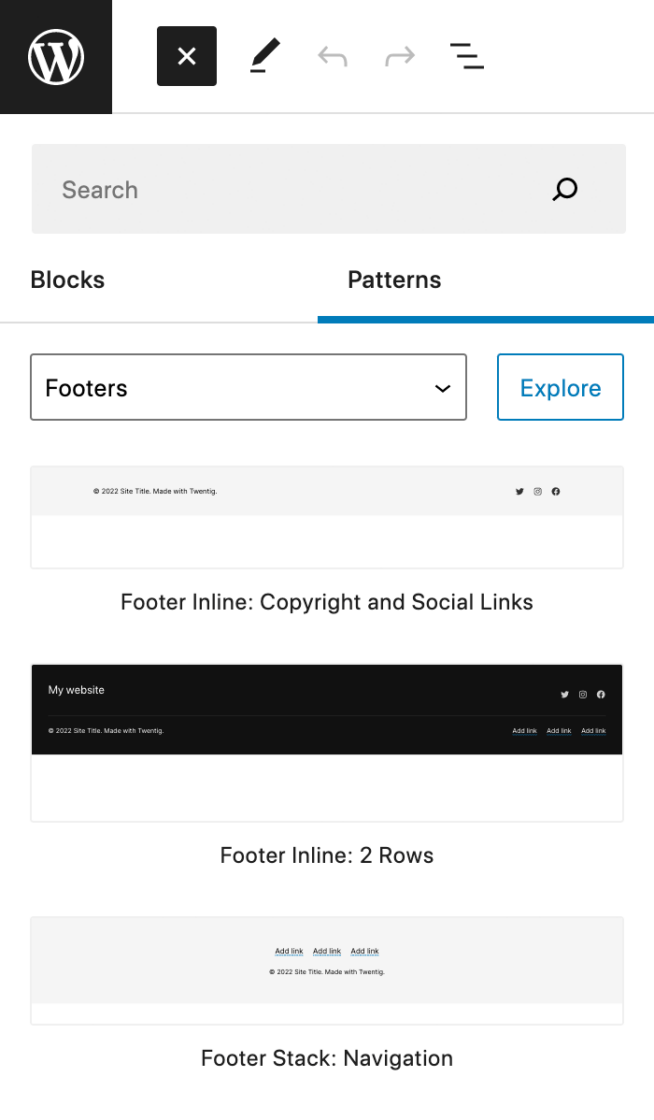Click Instagram icon in first footer preview
This screenshot has width=654, height=1120.
click(538, 491)
